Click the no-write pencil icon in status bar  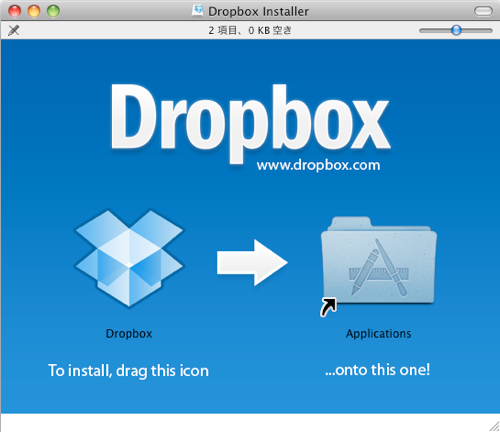(14, 30)
